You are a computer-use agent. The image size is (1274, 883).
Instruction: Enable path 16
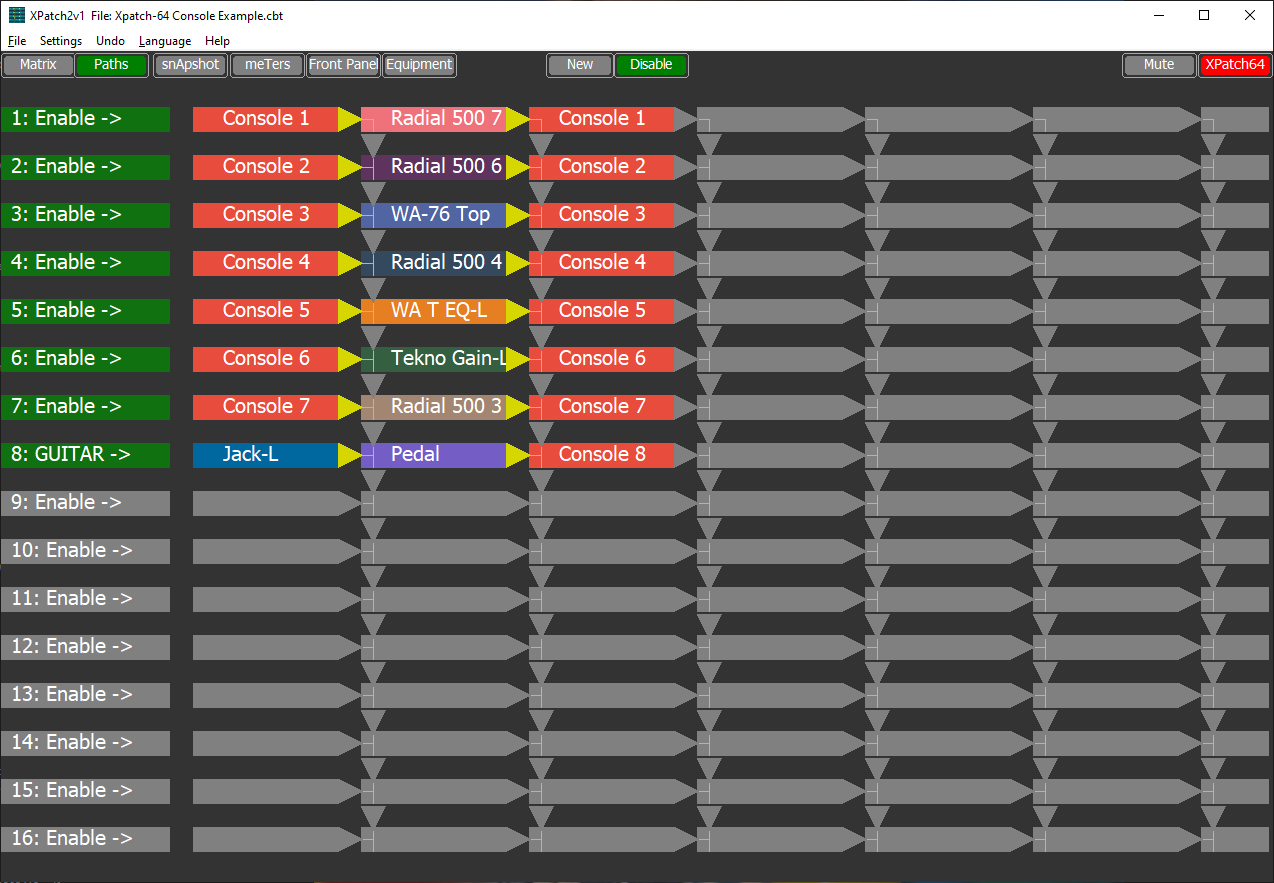click(85, 839)
